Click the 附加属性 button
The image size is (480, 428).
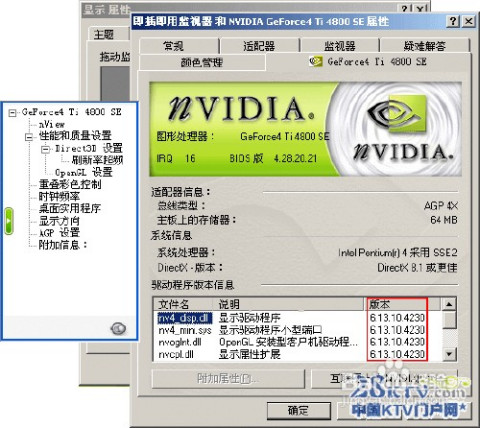point(228,378)
